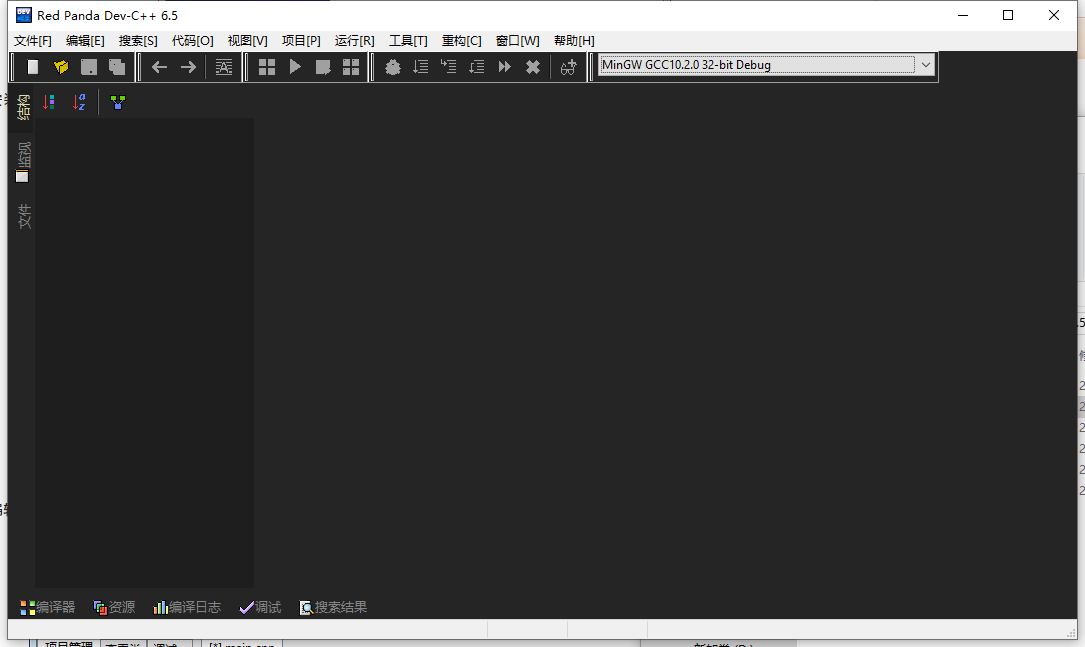Click the Compile grid icon
Viewport: 1085px width, 647px height.
tap(267, 67)
